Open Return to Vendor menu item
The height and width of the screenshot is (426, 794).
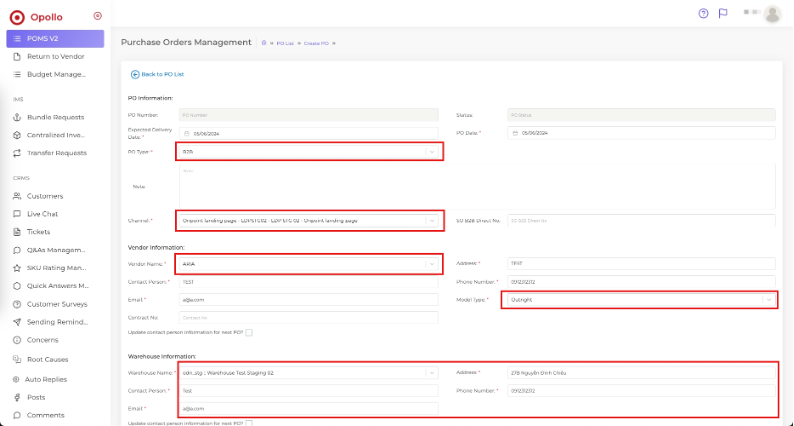[55, 57]
